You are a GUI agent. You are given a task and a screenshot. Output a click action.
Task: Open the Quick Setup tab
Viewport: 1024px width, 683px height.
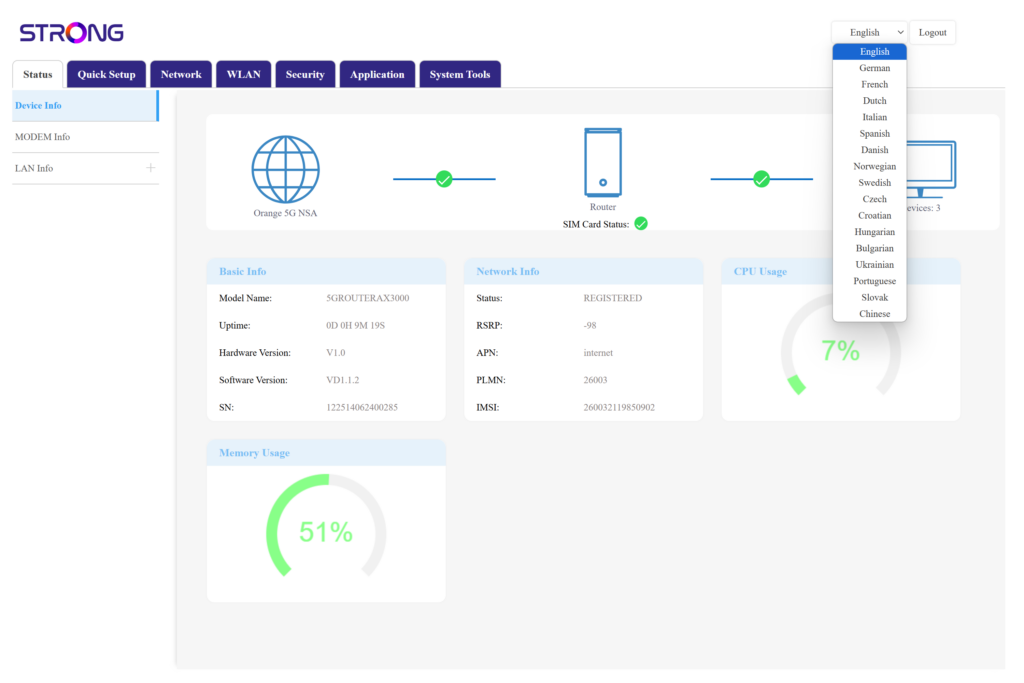click(106, 75)
